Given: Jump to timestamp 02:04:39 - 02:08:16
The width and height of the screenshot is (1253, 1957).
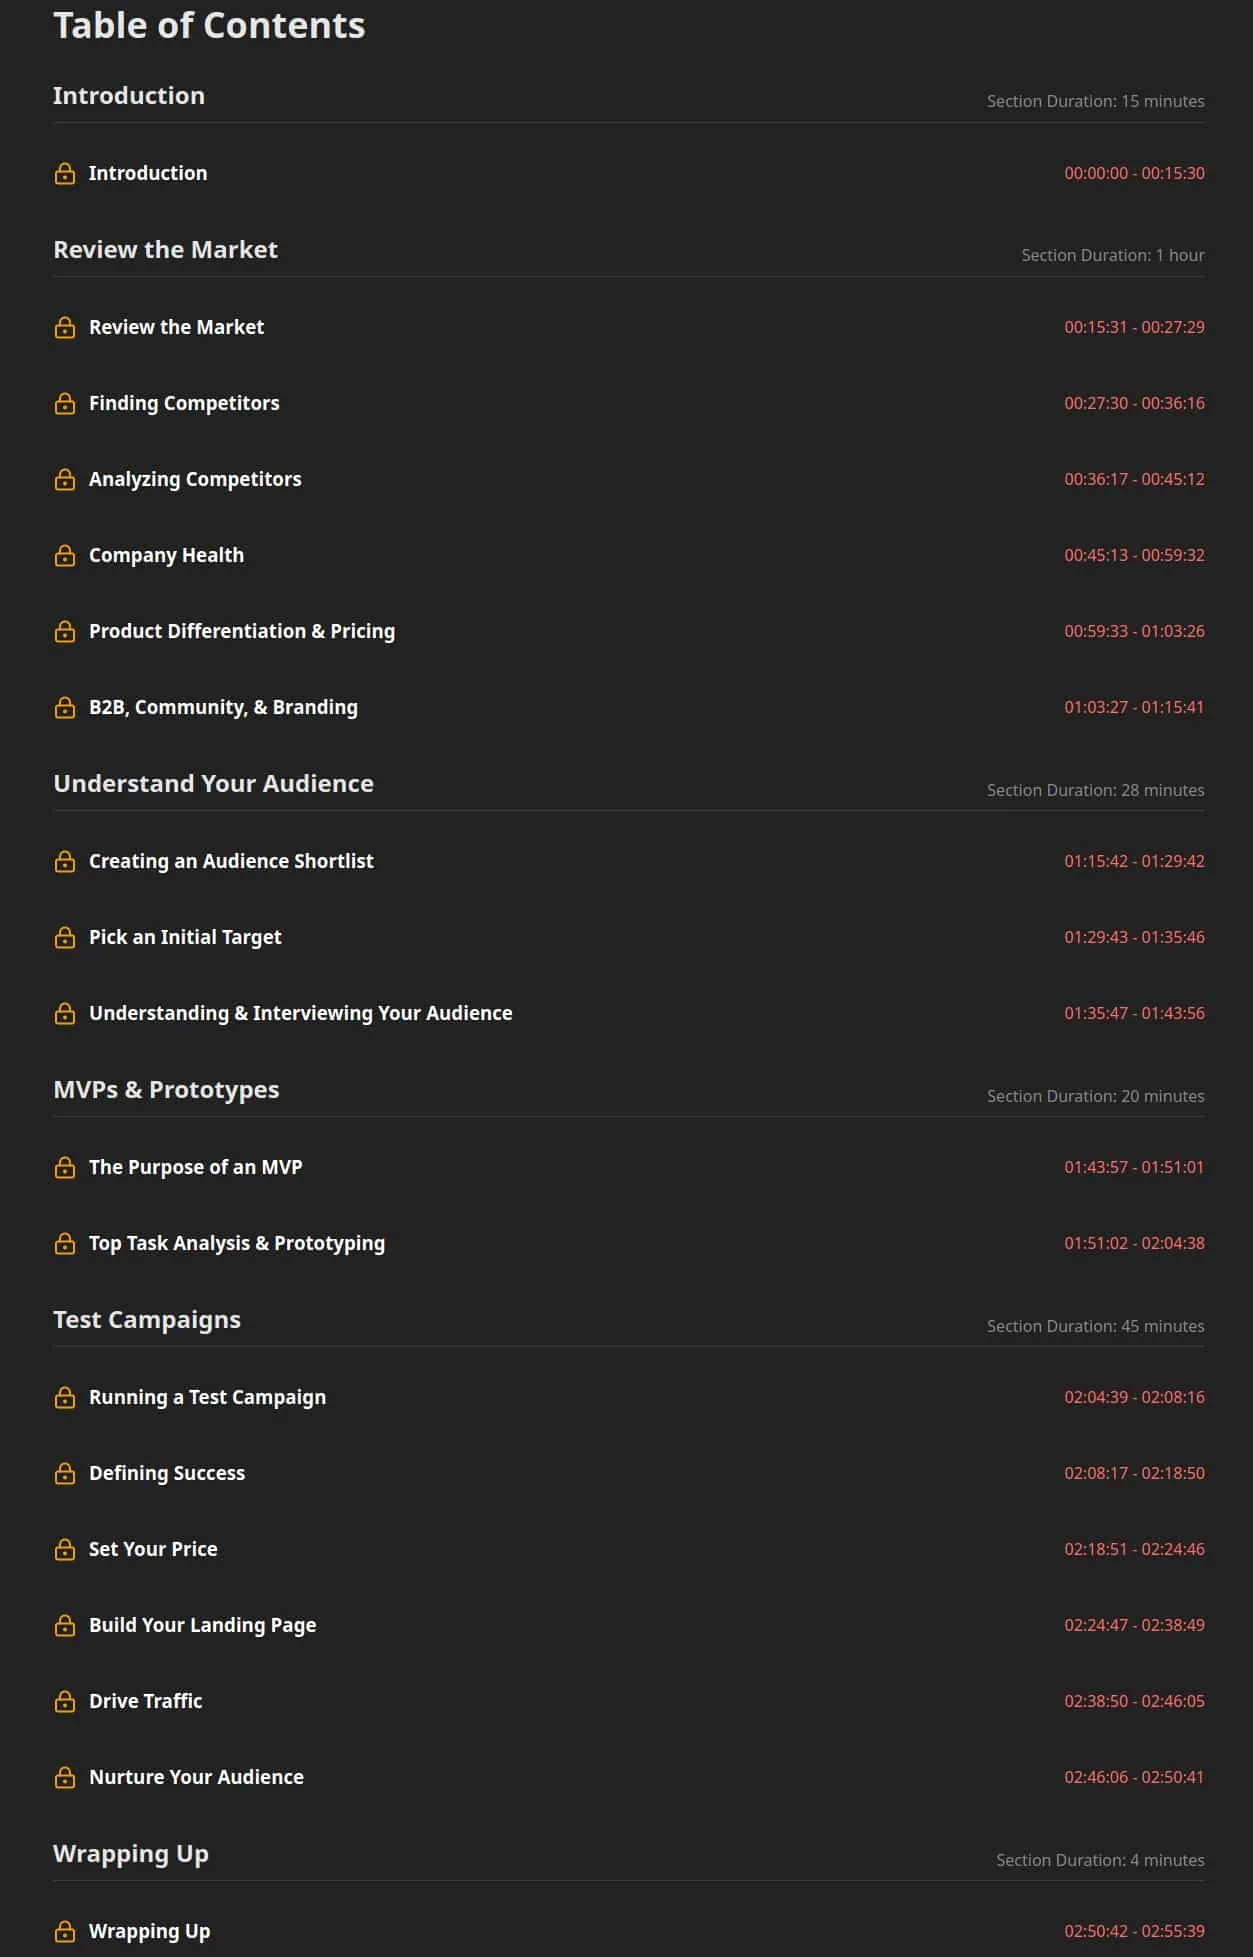Looking at the screenshot, I should click(1134, 1397).
